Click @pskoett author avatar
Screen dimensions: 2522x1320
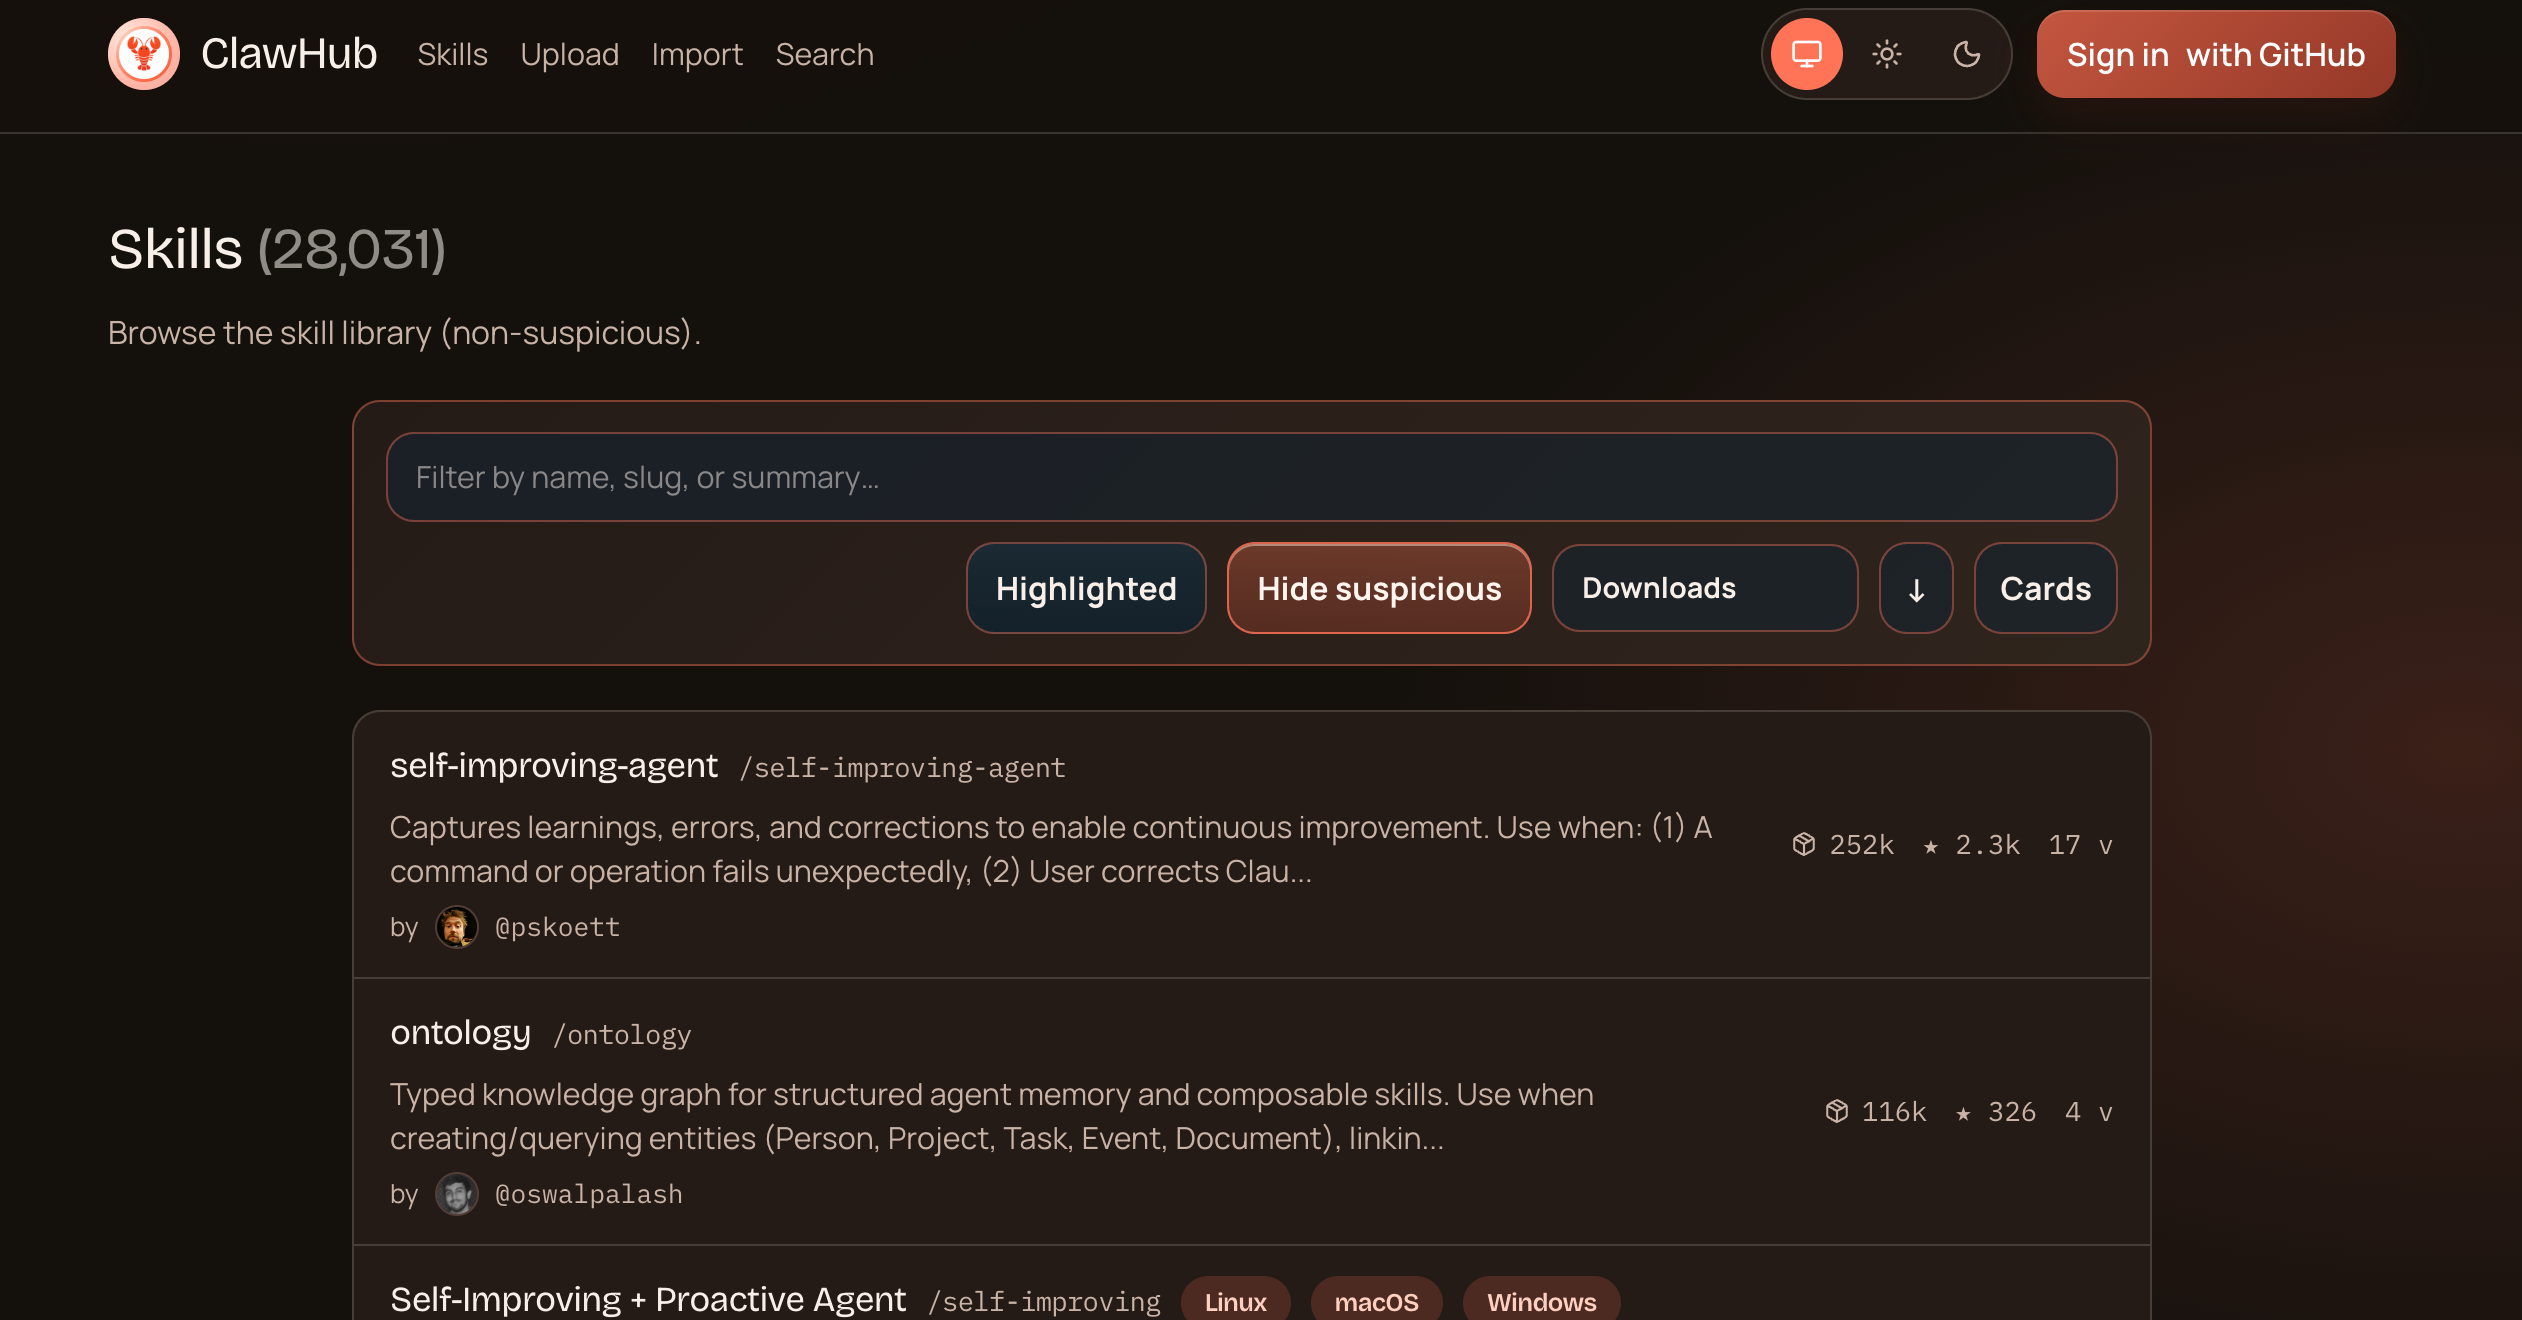(x=456, y=927)
